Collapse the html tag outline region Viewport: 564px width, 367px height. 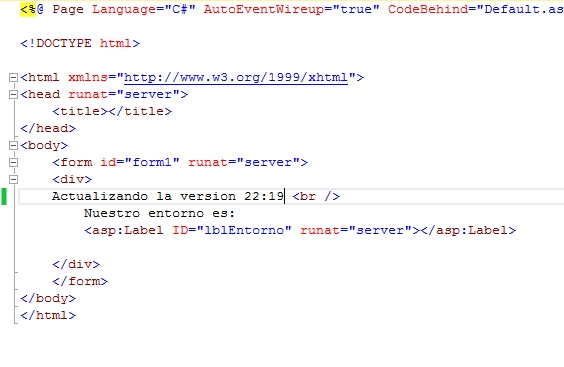[x=13, y=77]
